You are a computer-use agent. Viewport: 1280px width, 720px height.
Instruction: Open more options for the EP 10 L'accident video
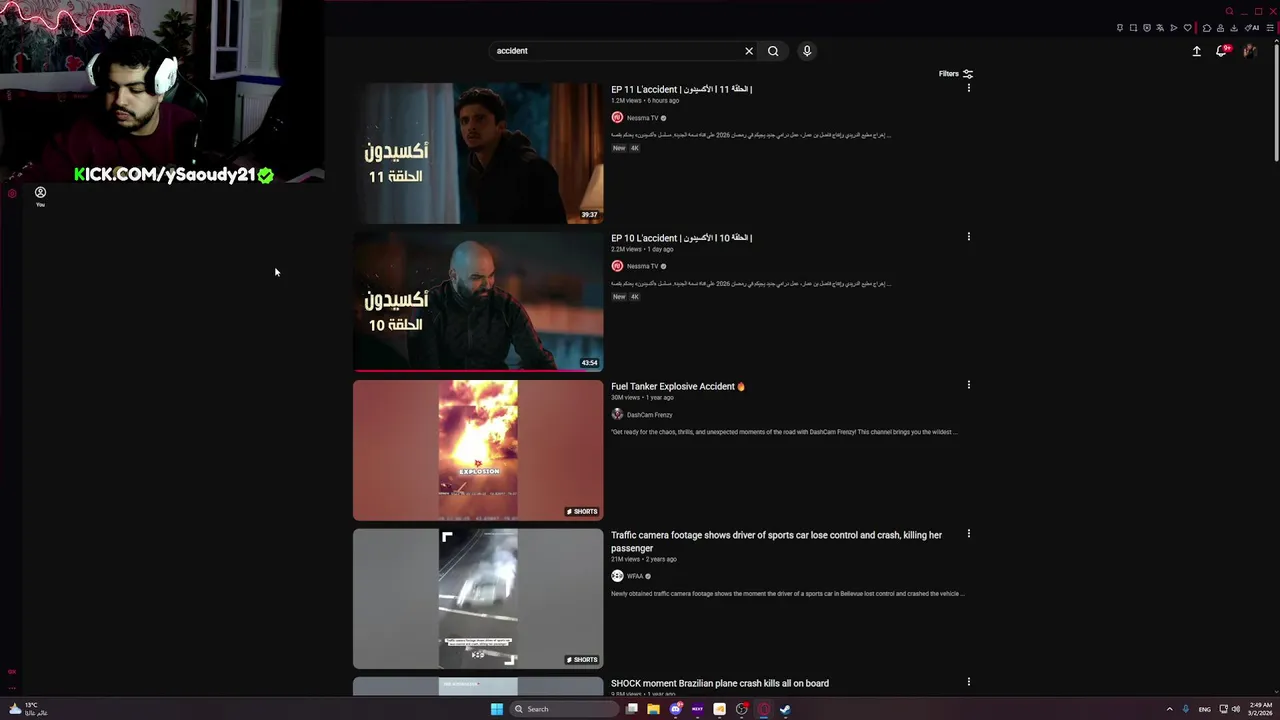coord(968,237)
